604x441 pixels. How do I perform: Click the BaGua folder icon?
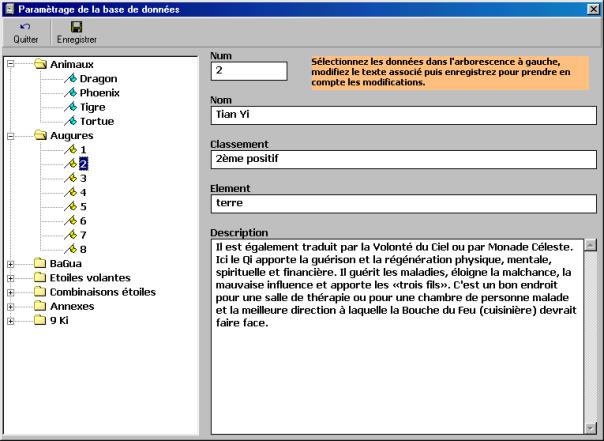(40, 263)
